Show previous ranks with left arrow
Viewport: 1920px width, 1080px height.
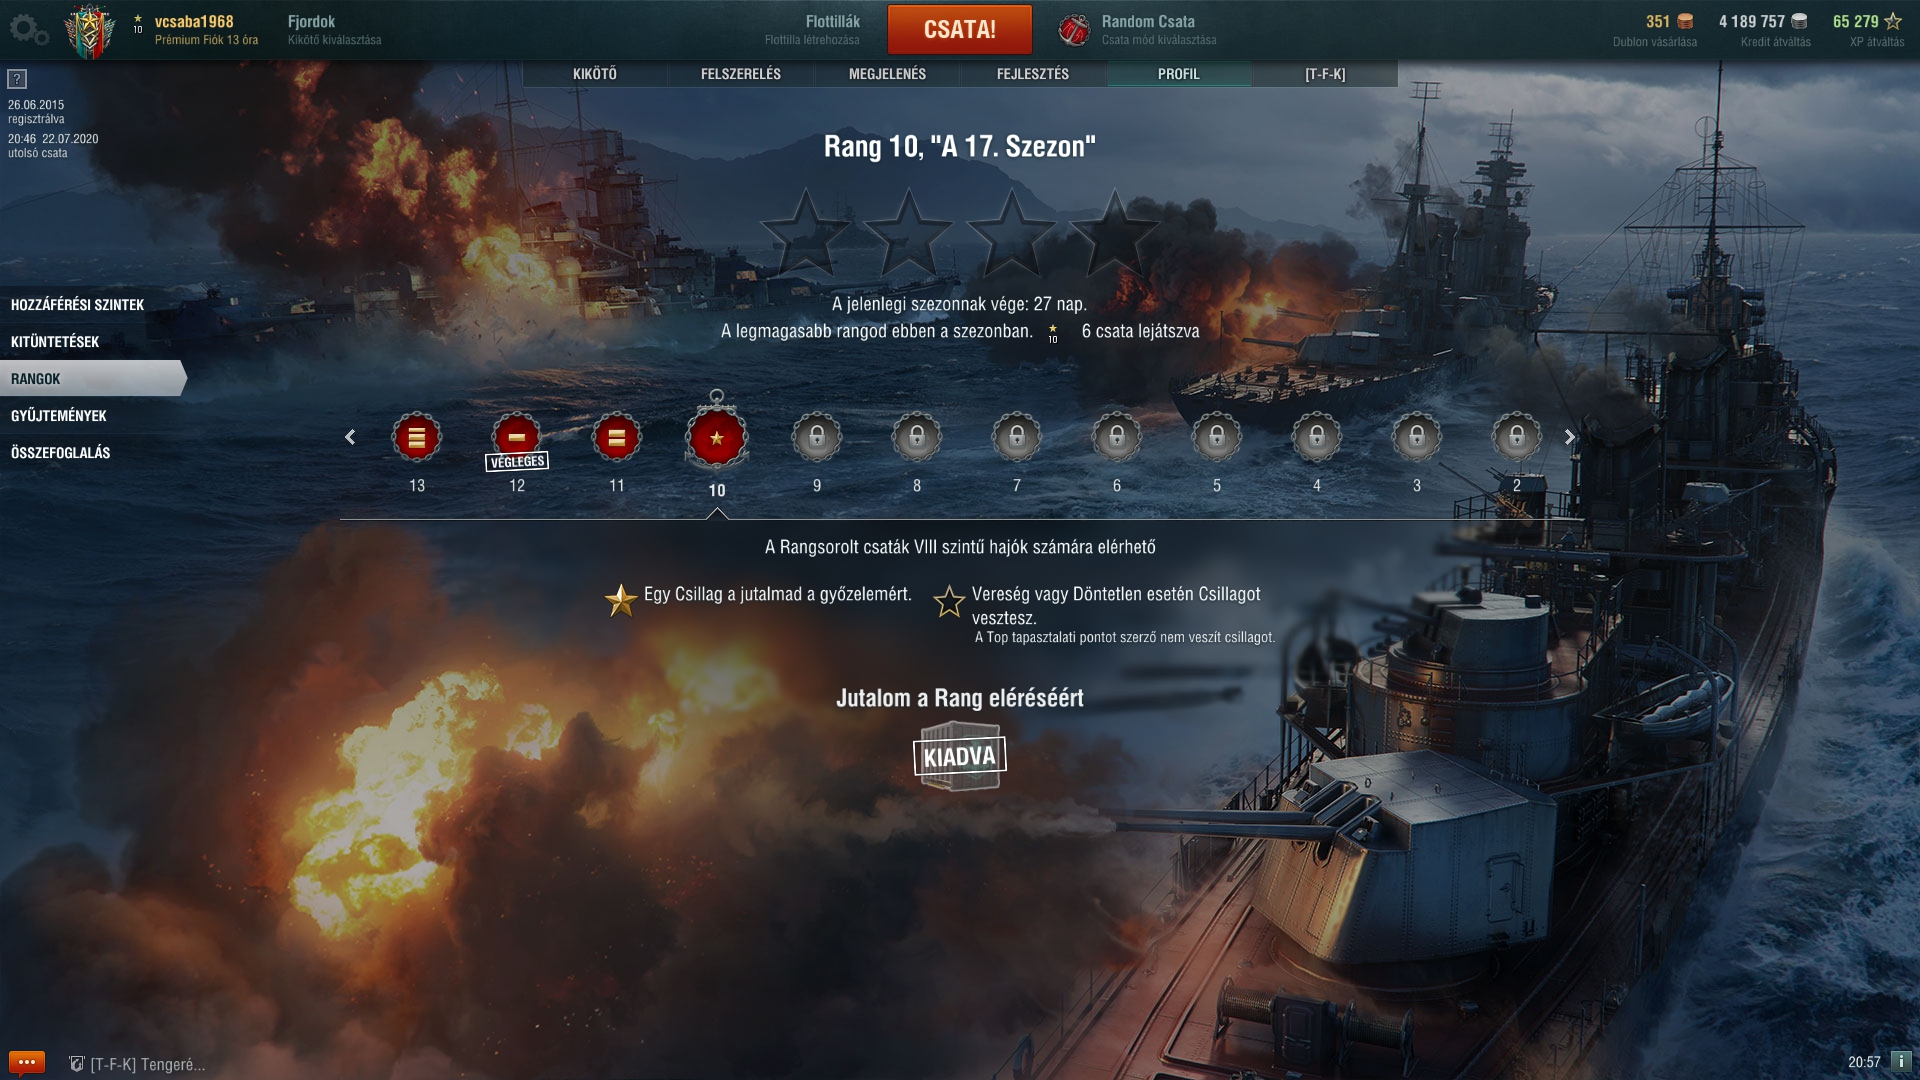tap(350, 437)
